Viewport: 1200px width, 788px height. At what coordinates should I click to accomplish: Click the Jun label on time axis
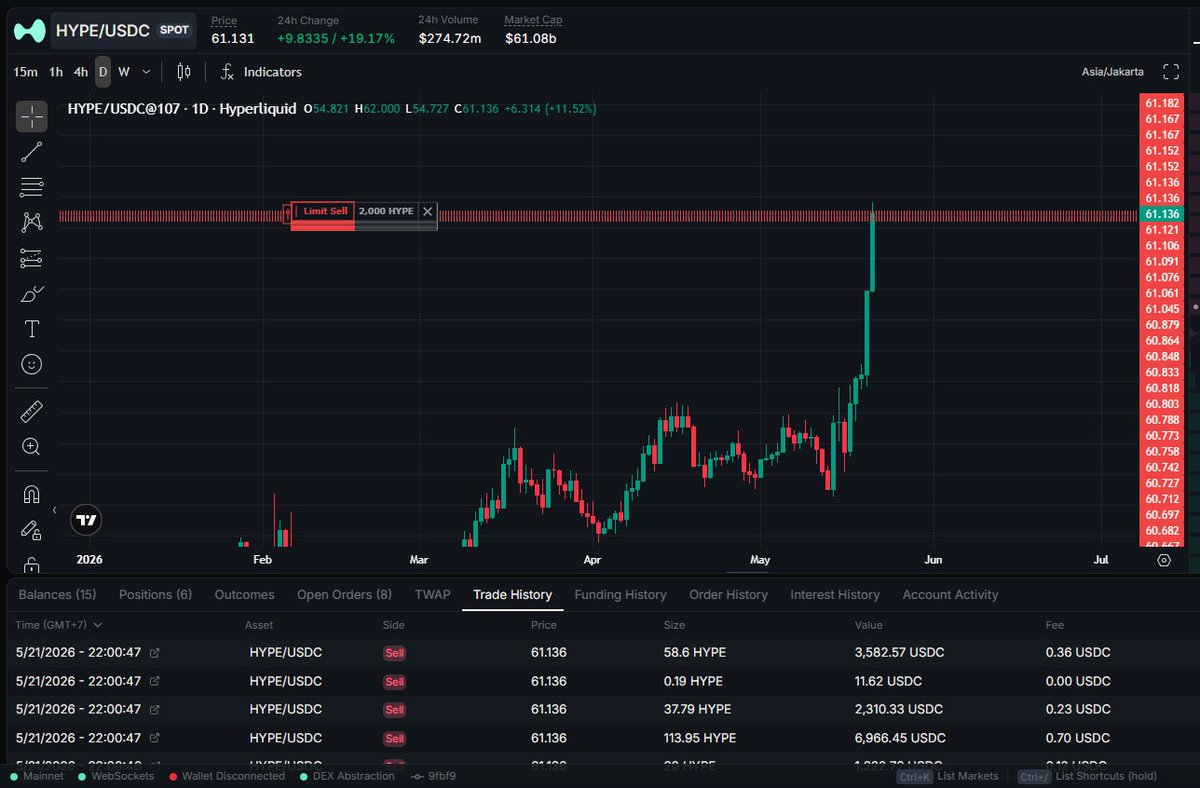coord(933,560)
